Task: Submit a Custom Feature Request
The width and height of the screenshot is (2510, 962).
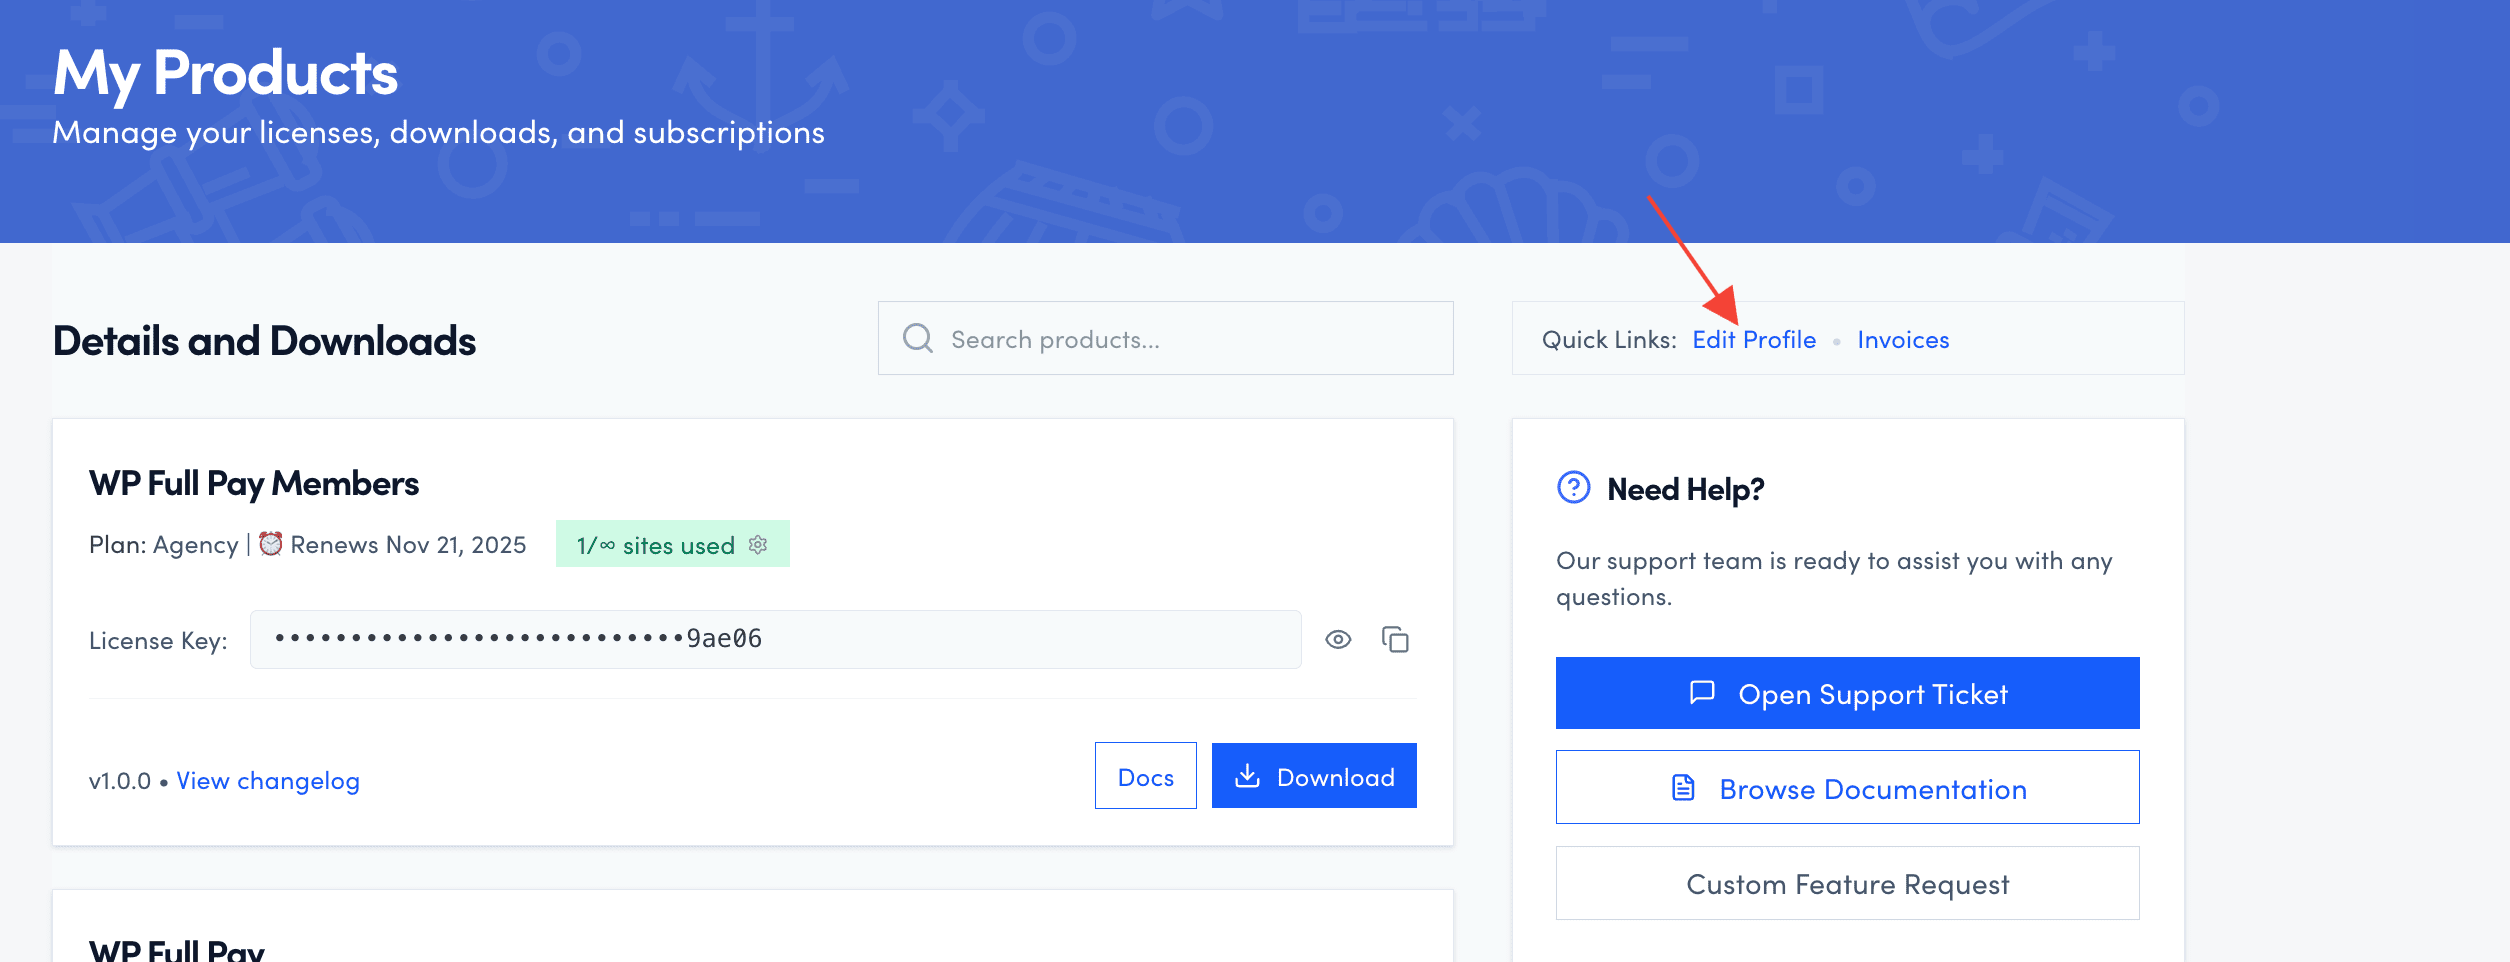Action: pyautogui.click(x=1846, y=884)
